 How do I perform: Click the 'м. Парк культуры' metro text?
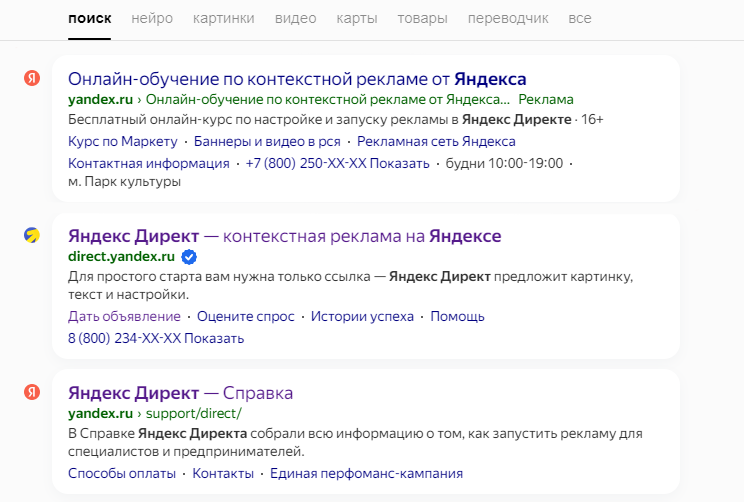(124, 182)
